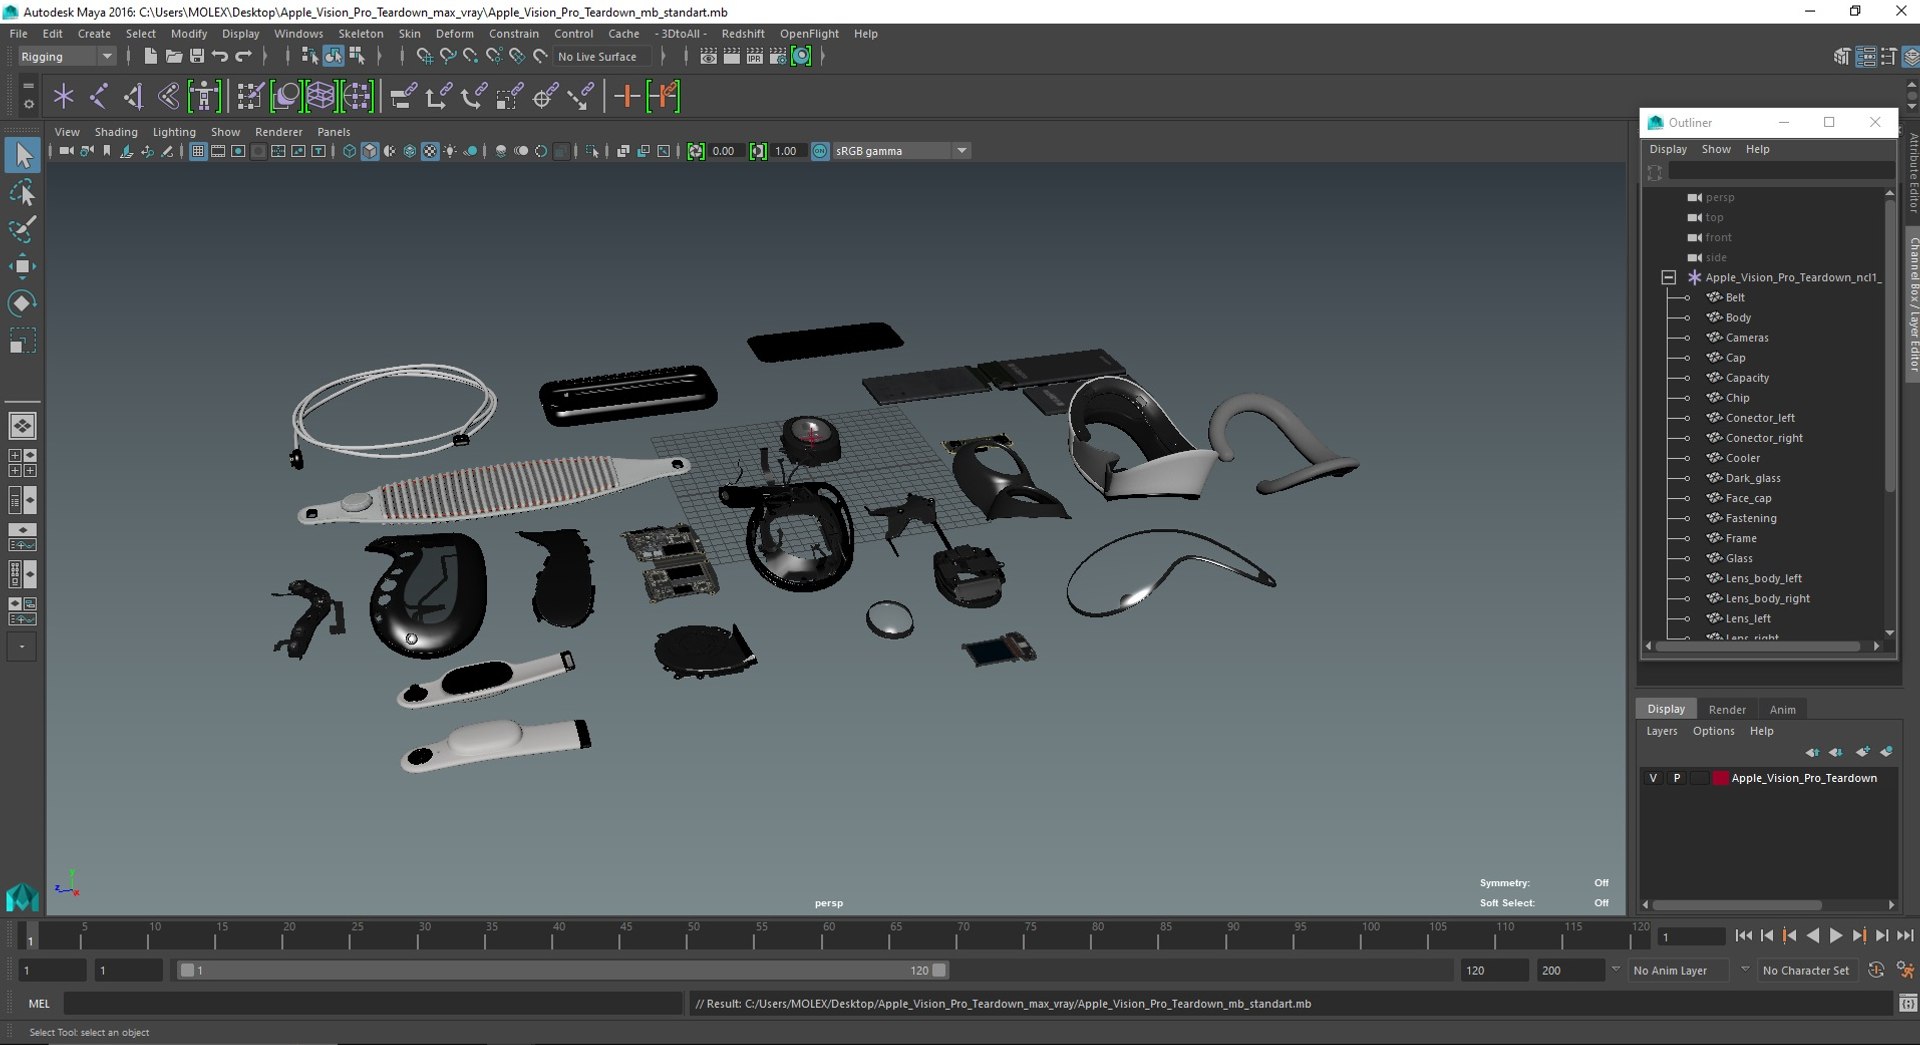
Task: Activate the Paint Selection tool
Action: [x=22, y=229]
